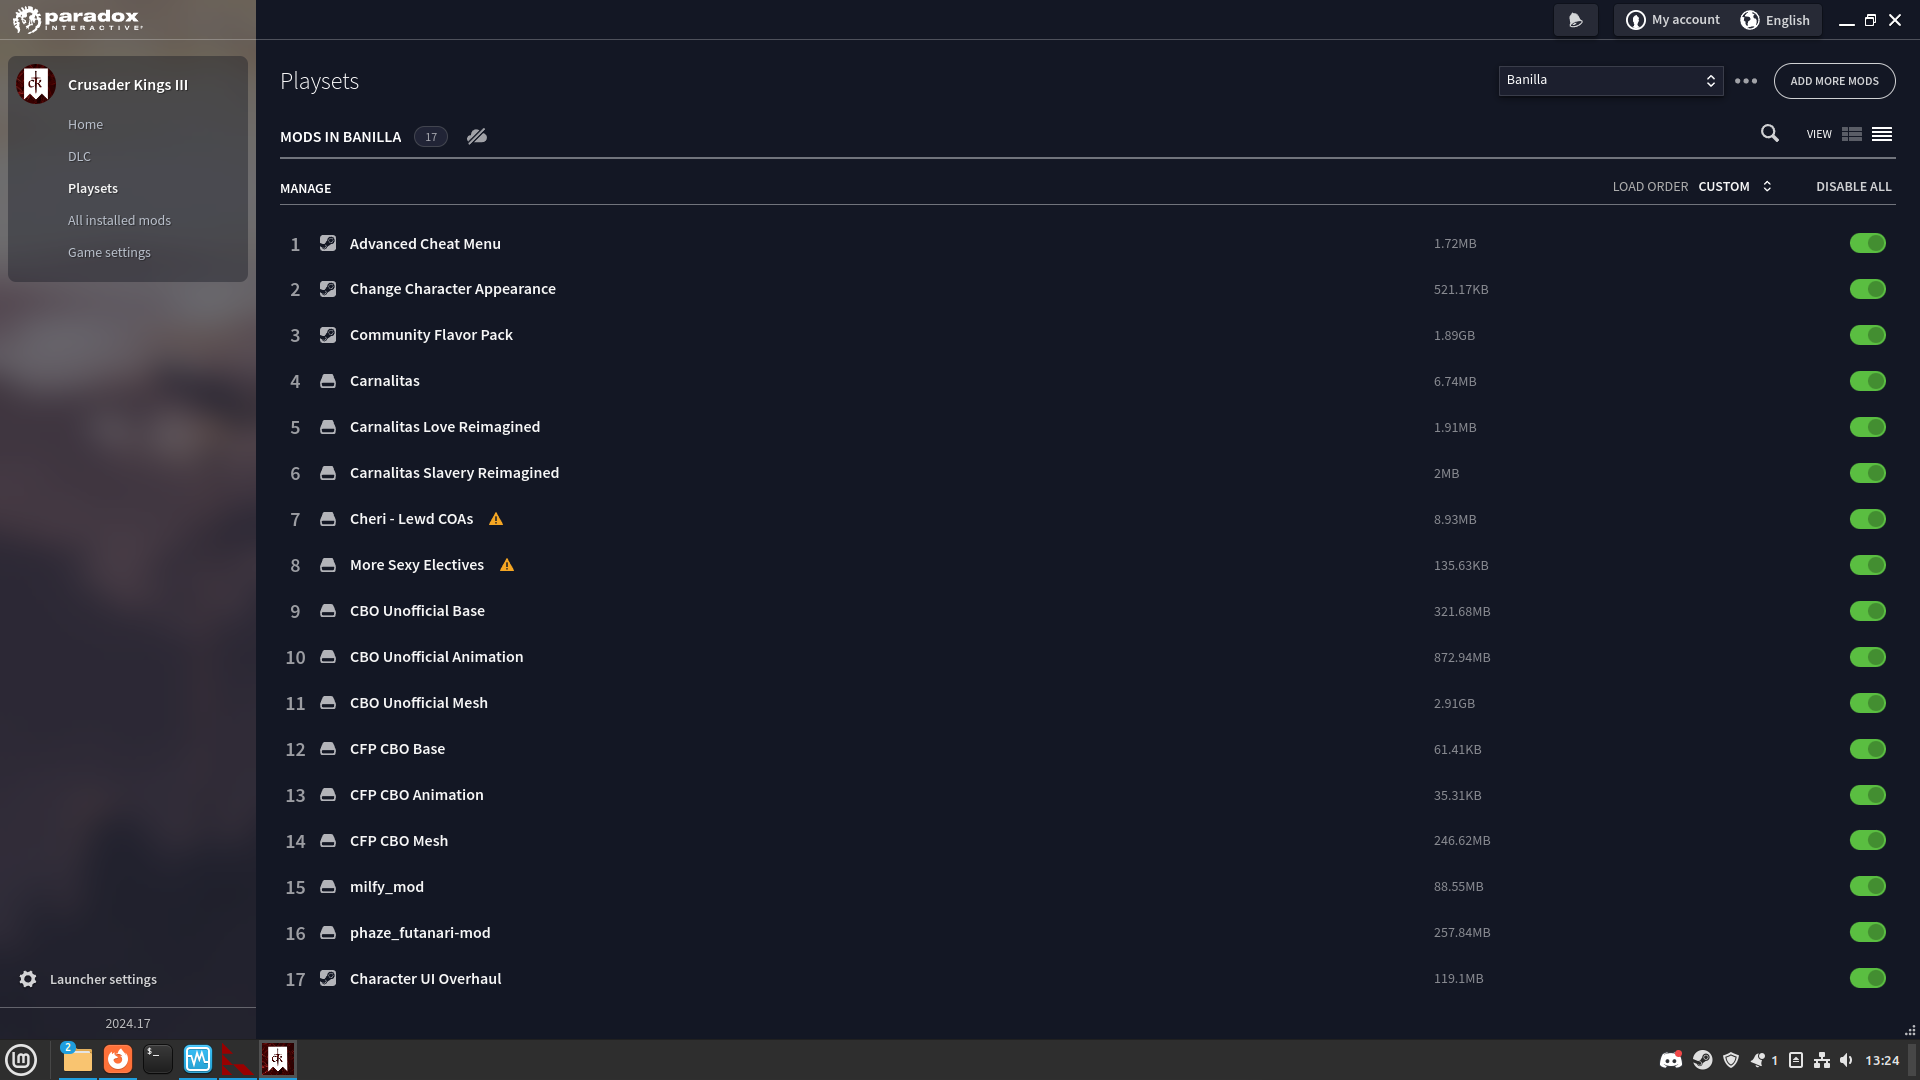
Task: Select the Carnalitas Slavery Reimagined mod name
Action: click(454, 473)
